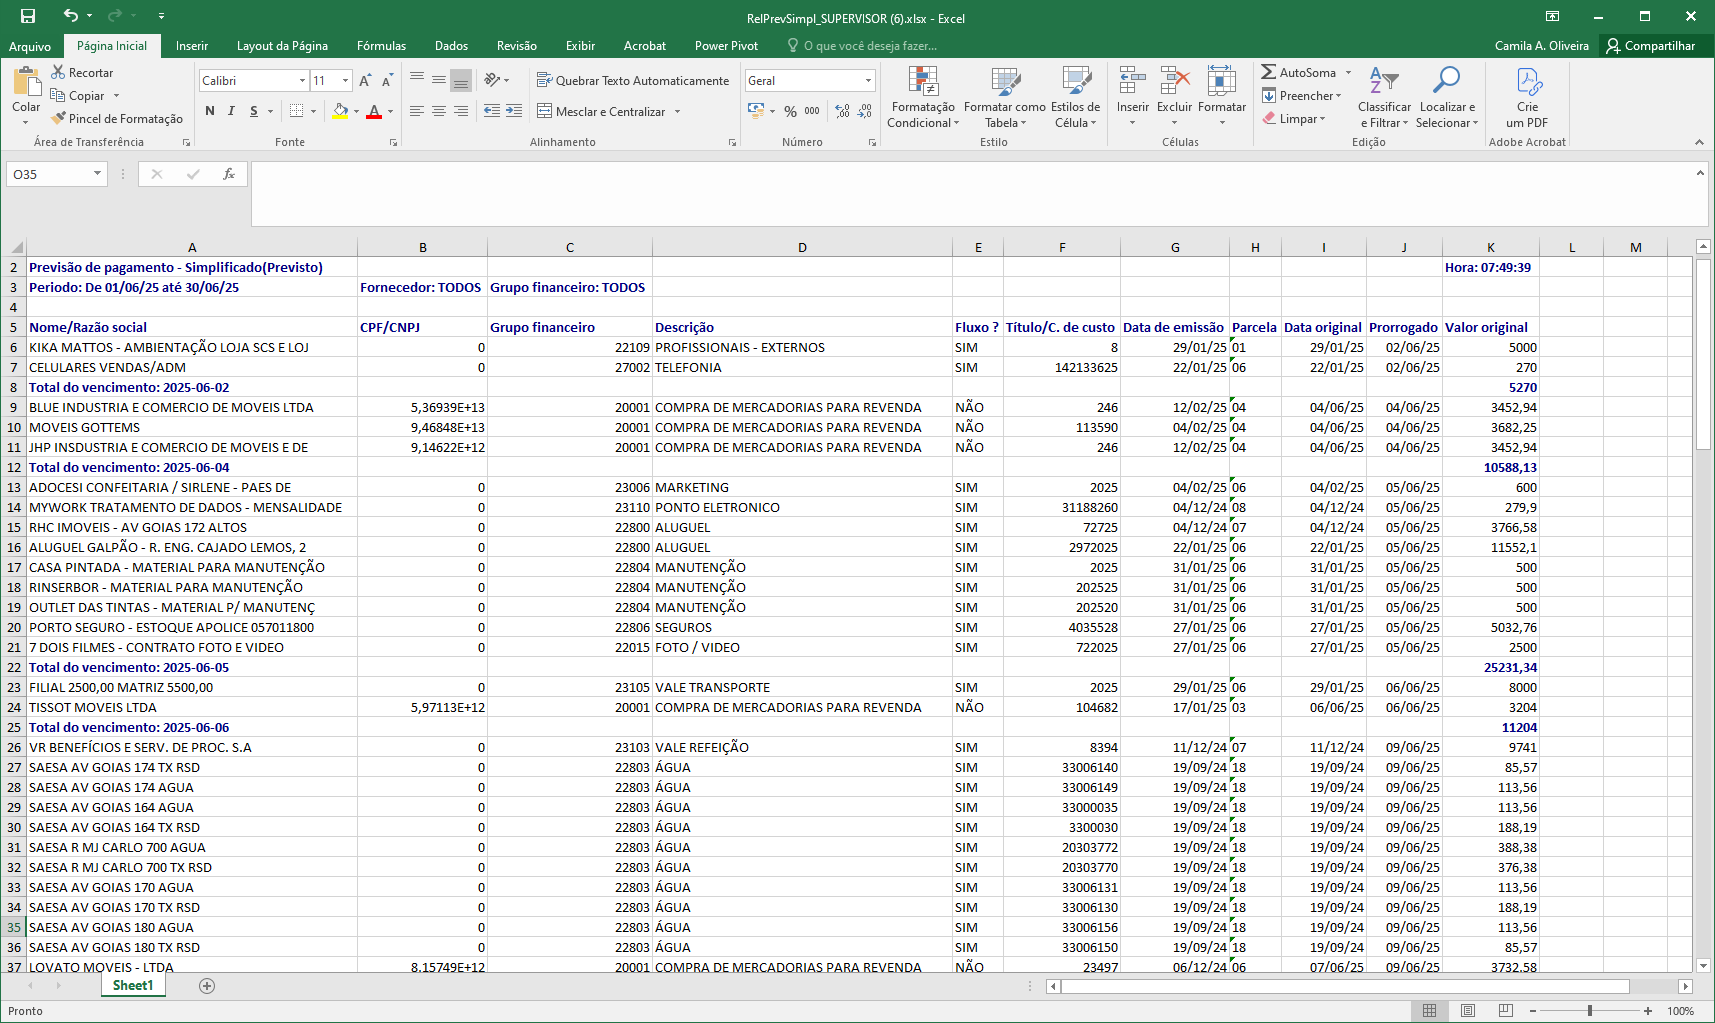This screenshot has width=1715, height=1023.
Task: Switch to Page Break Preview icon
Action: (1506, 1011)
